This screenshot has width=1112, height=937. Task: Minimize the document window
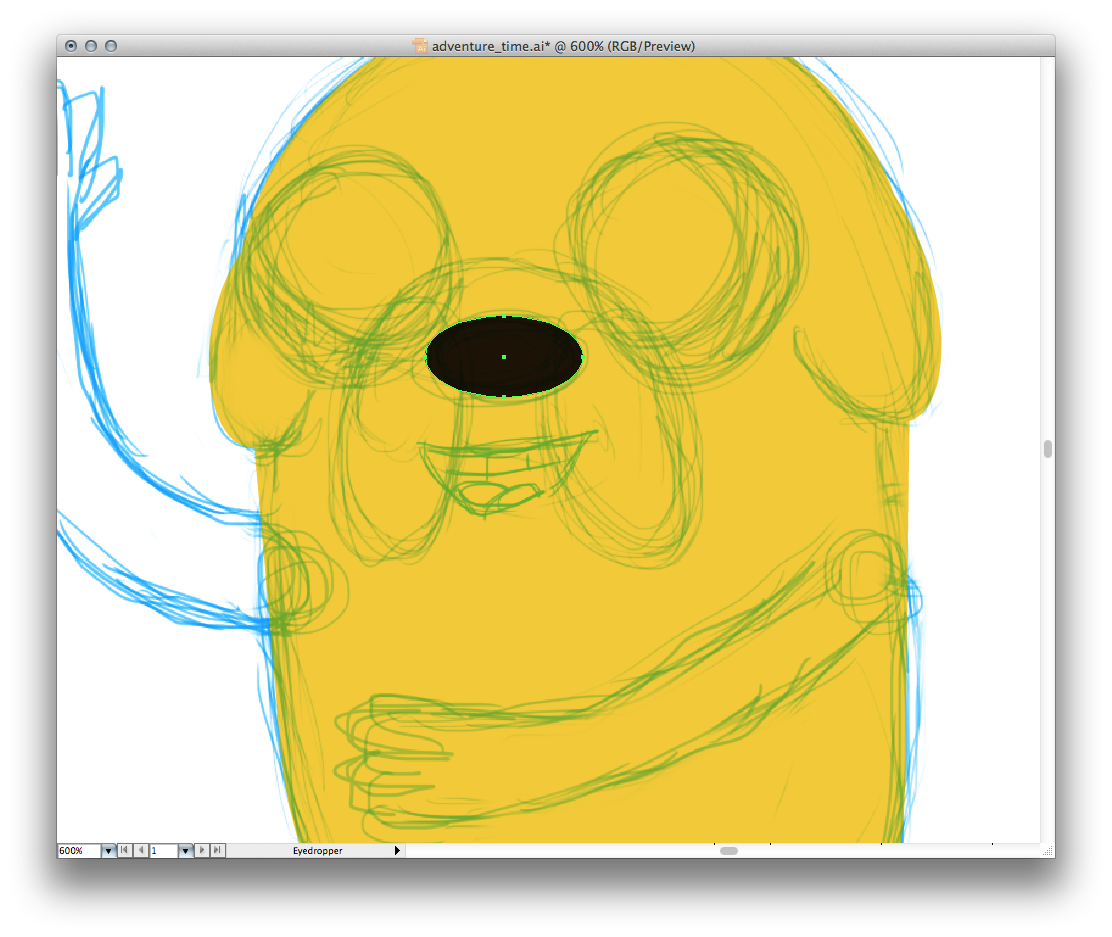click(x=91, y=46)
